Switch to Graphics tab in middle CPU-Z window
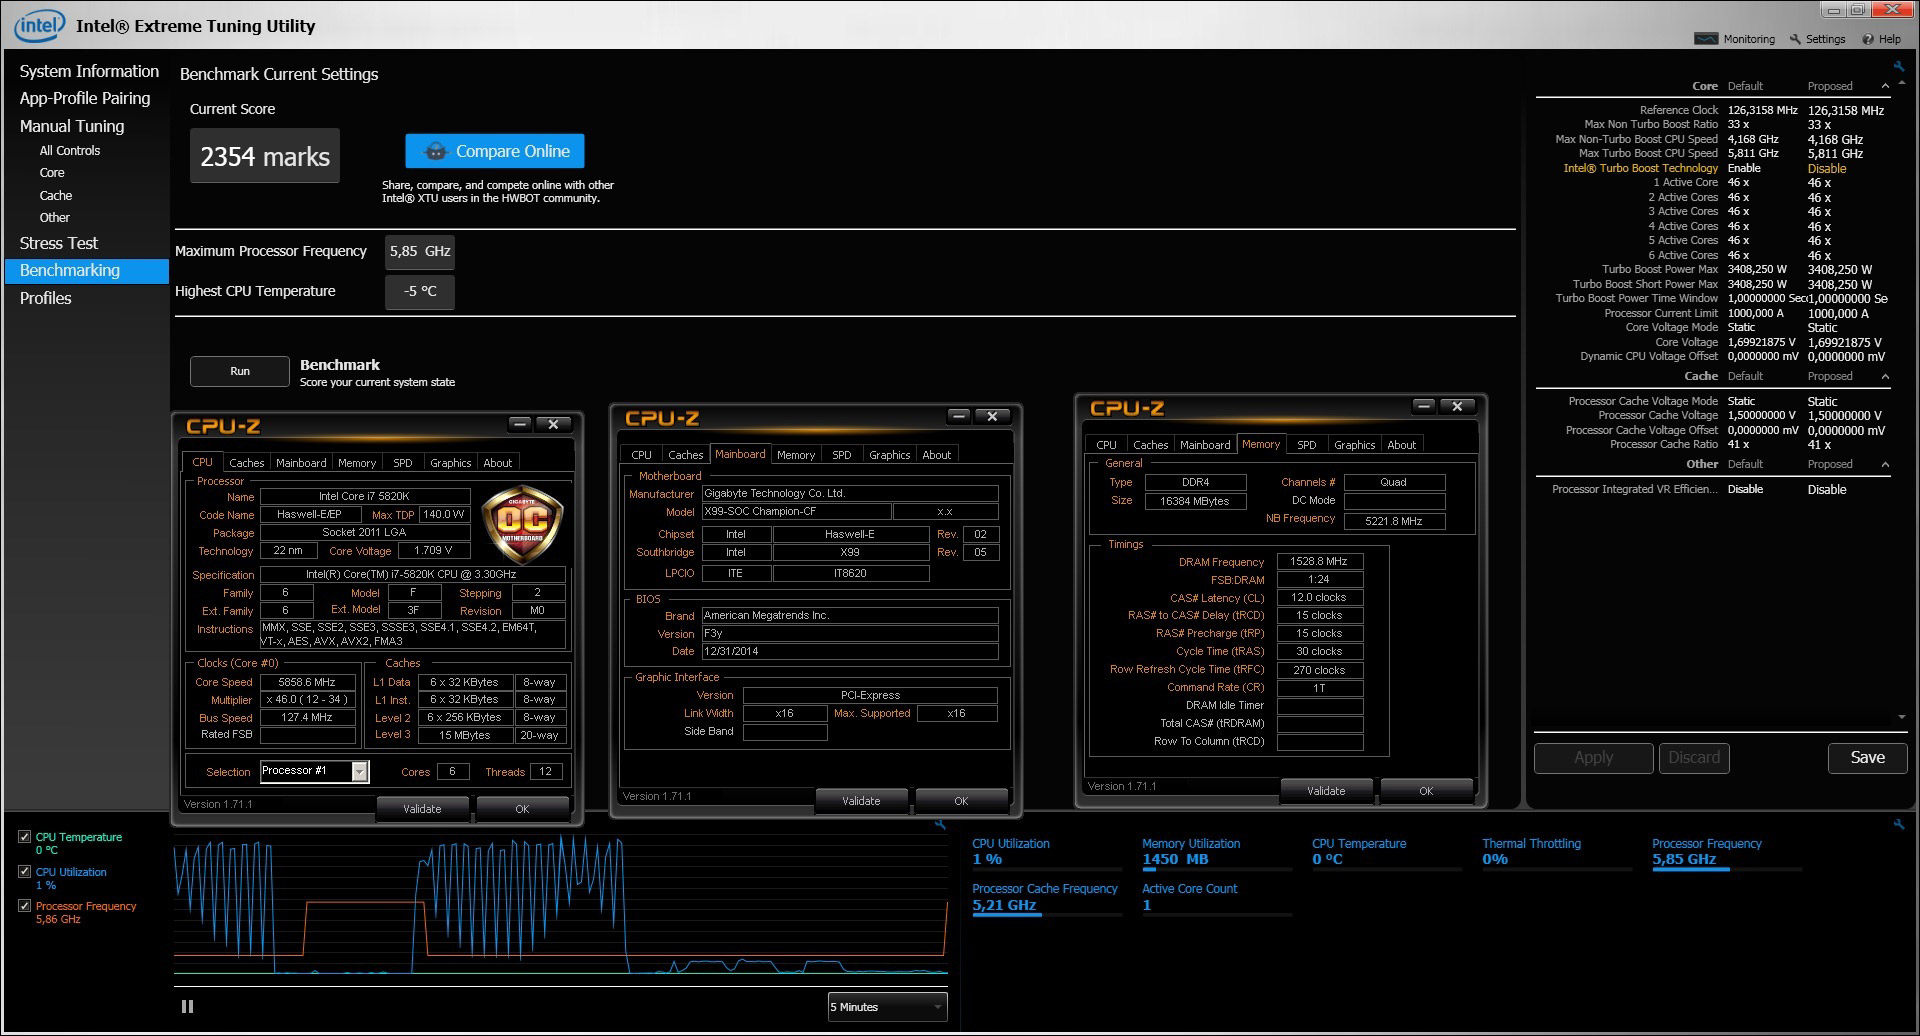The width and height of the screenshot is (1920, 1036). click(890, 455)
